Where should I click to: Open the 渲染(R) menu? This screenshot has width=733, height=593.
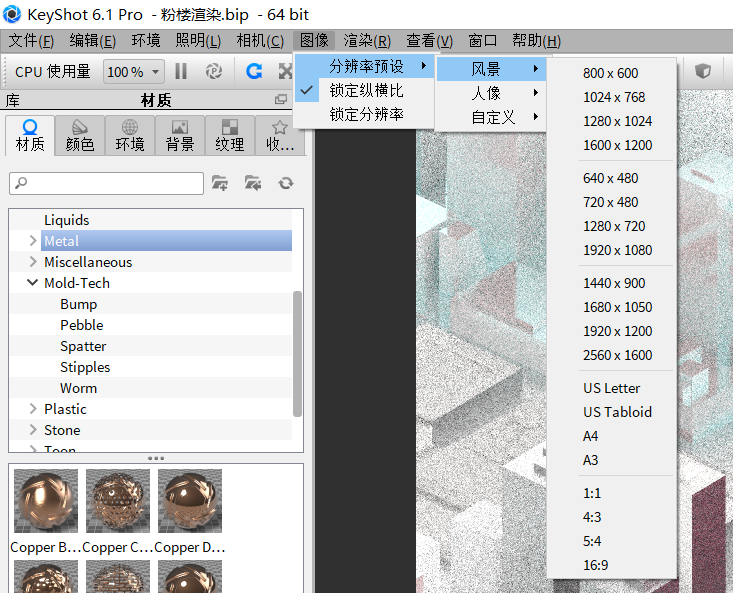point(367,41)
